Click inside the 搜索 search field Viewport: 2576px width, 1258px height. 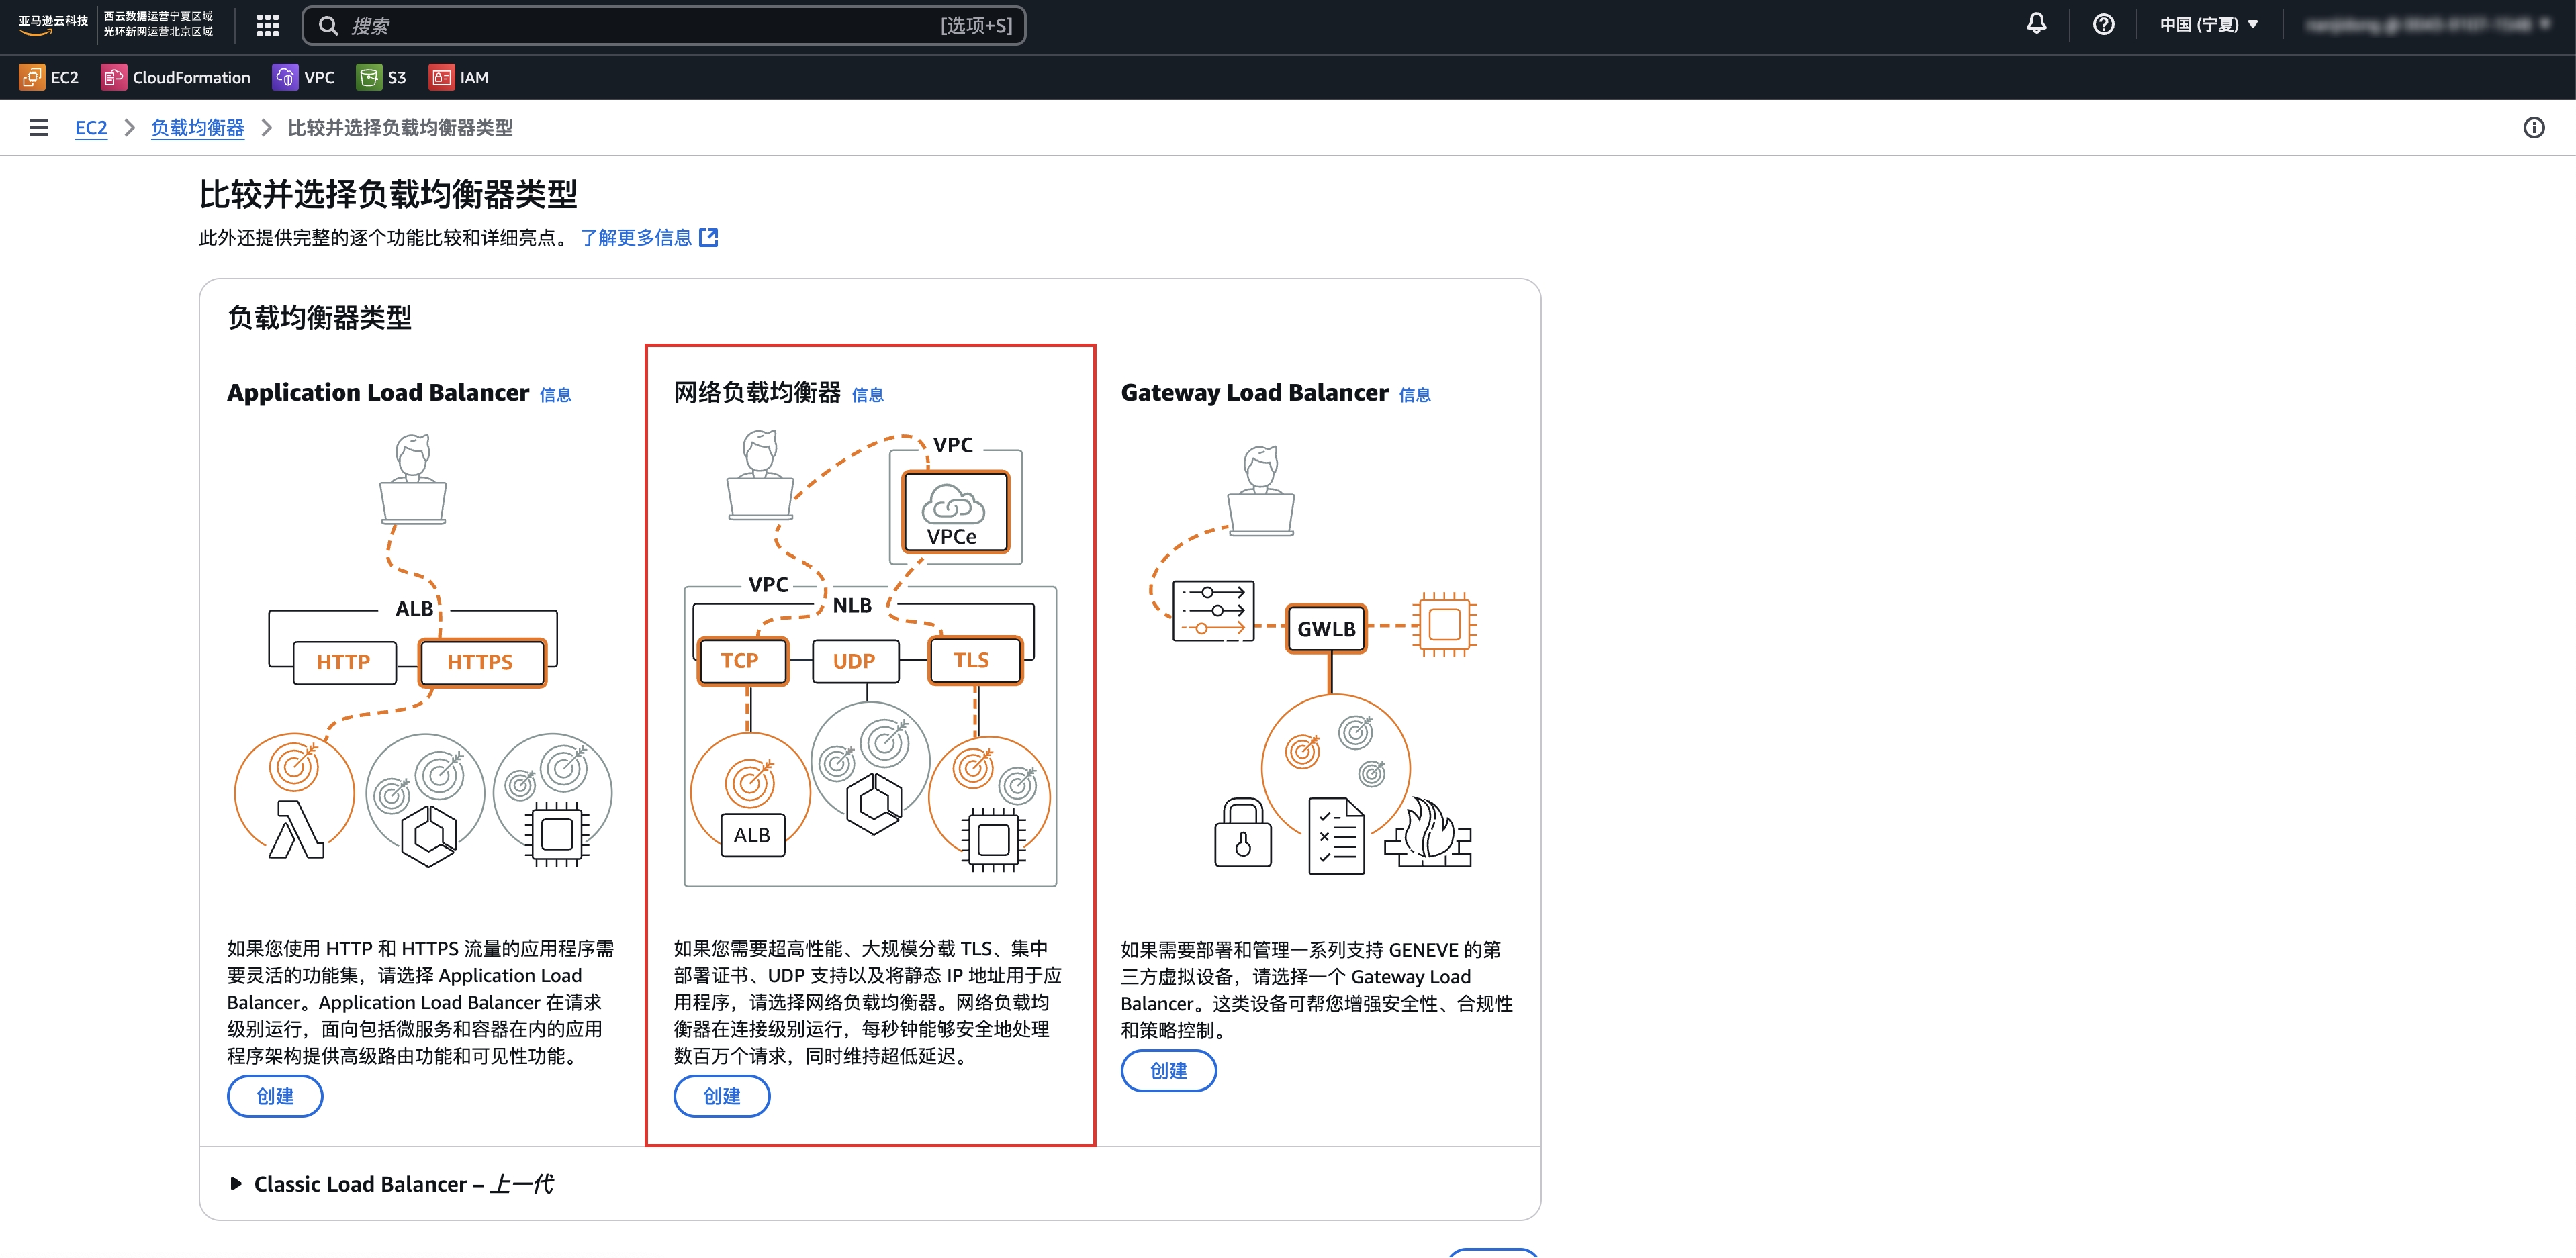(x=664, y=26)
